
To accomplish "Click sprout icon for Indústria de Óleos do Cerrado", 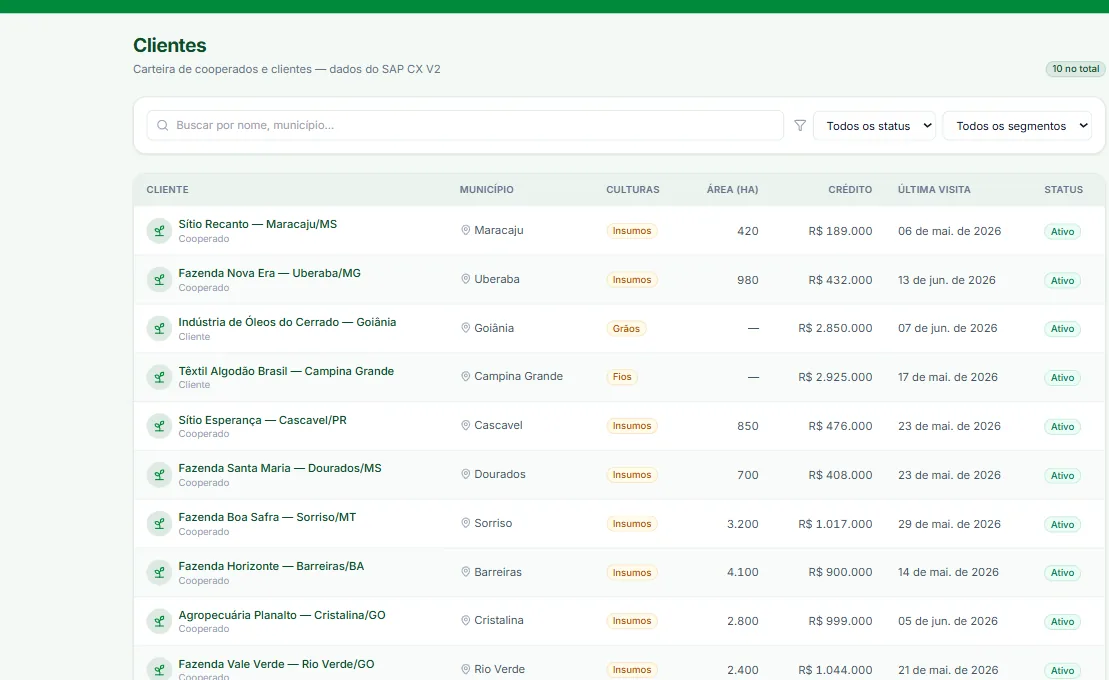I will pos(159,328).
